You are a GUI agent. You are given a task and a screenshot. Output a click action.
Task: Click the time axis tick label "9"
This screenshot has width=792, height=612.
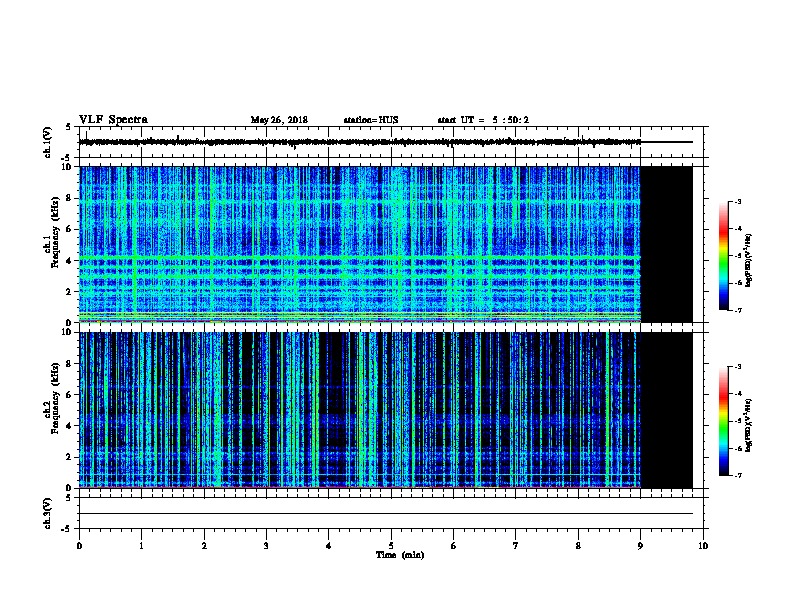click(640, 545)
